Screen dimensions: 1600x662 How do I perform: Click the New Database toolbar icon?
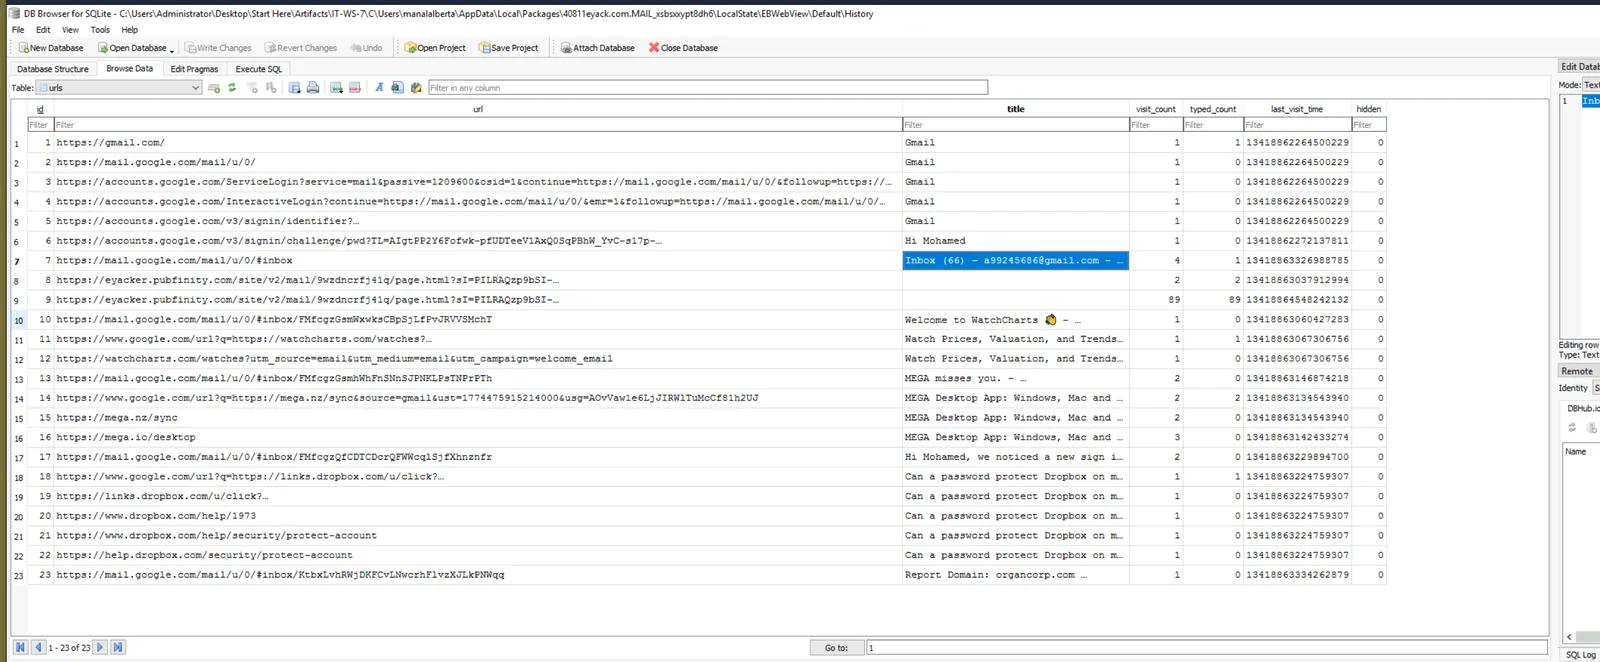click(23, 48)
